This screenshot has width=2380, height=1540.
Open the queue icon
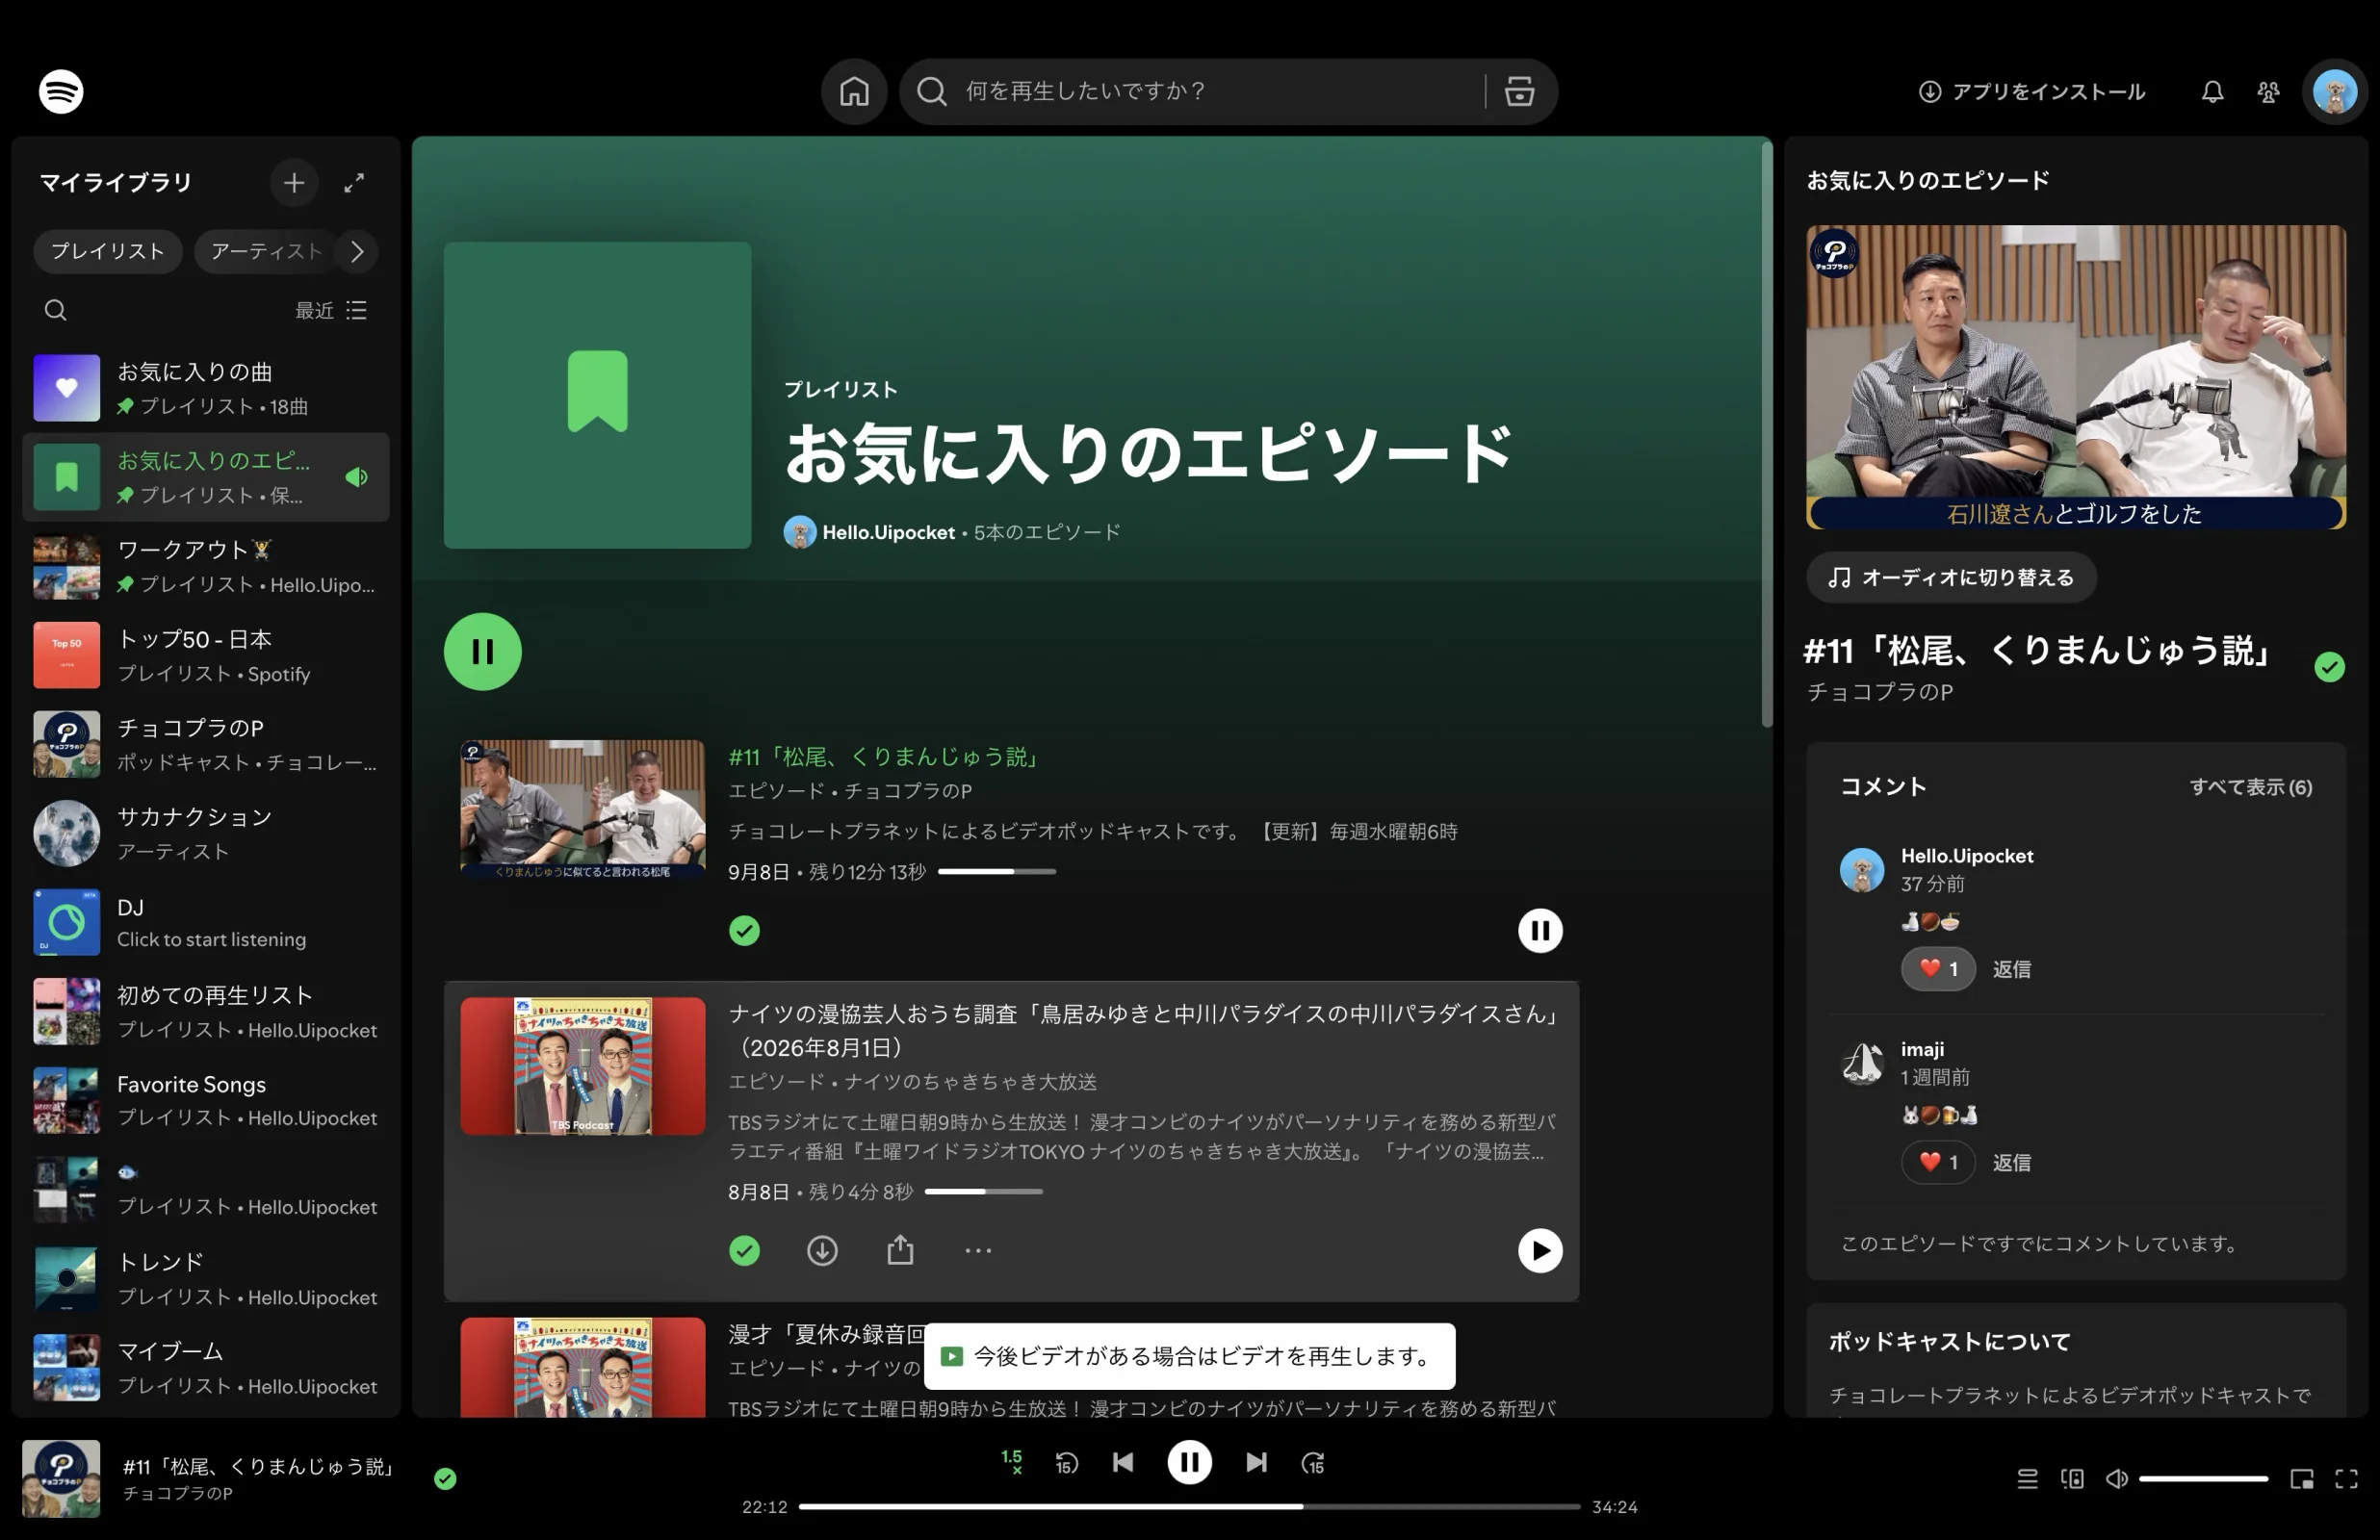(x=2027, y=1479)
